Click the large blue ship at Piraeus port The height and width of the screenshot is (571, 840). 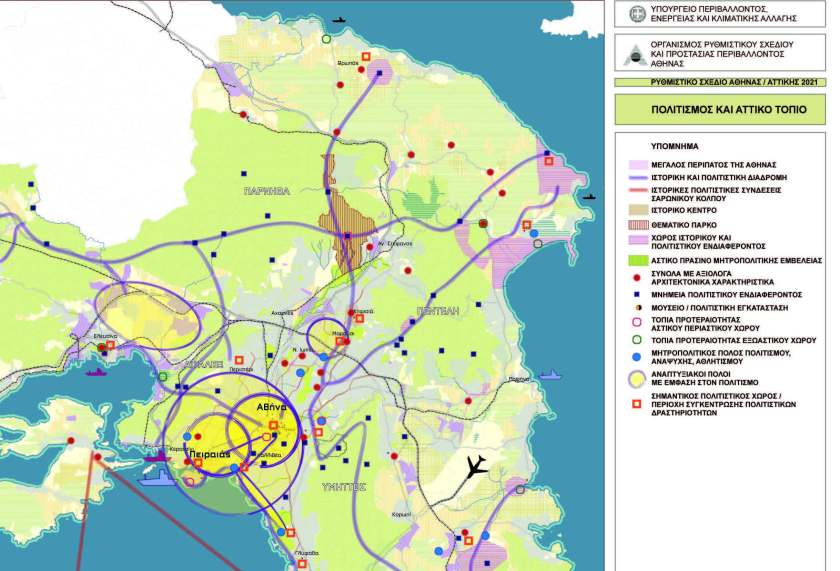click(x=157, y=477)
